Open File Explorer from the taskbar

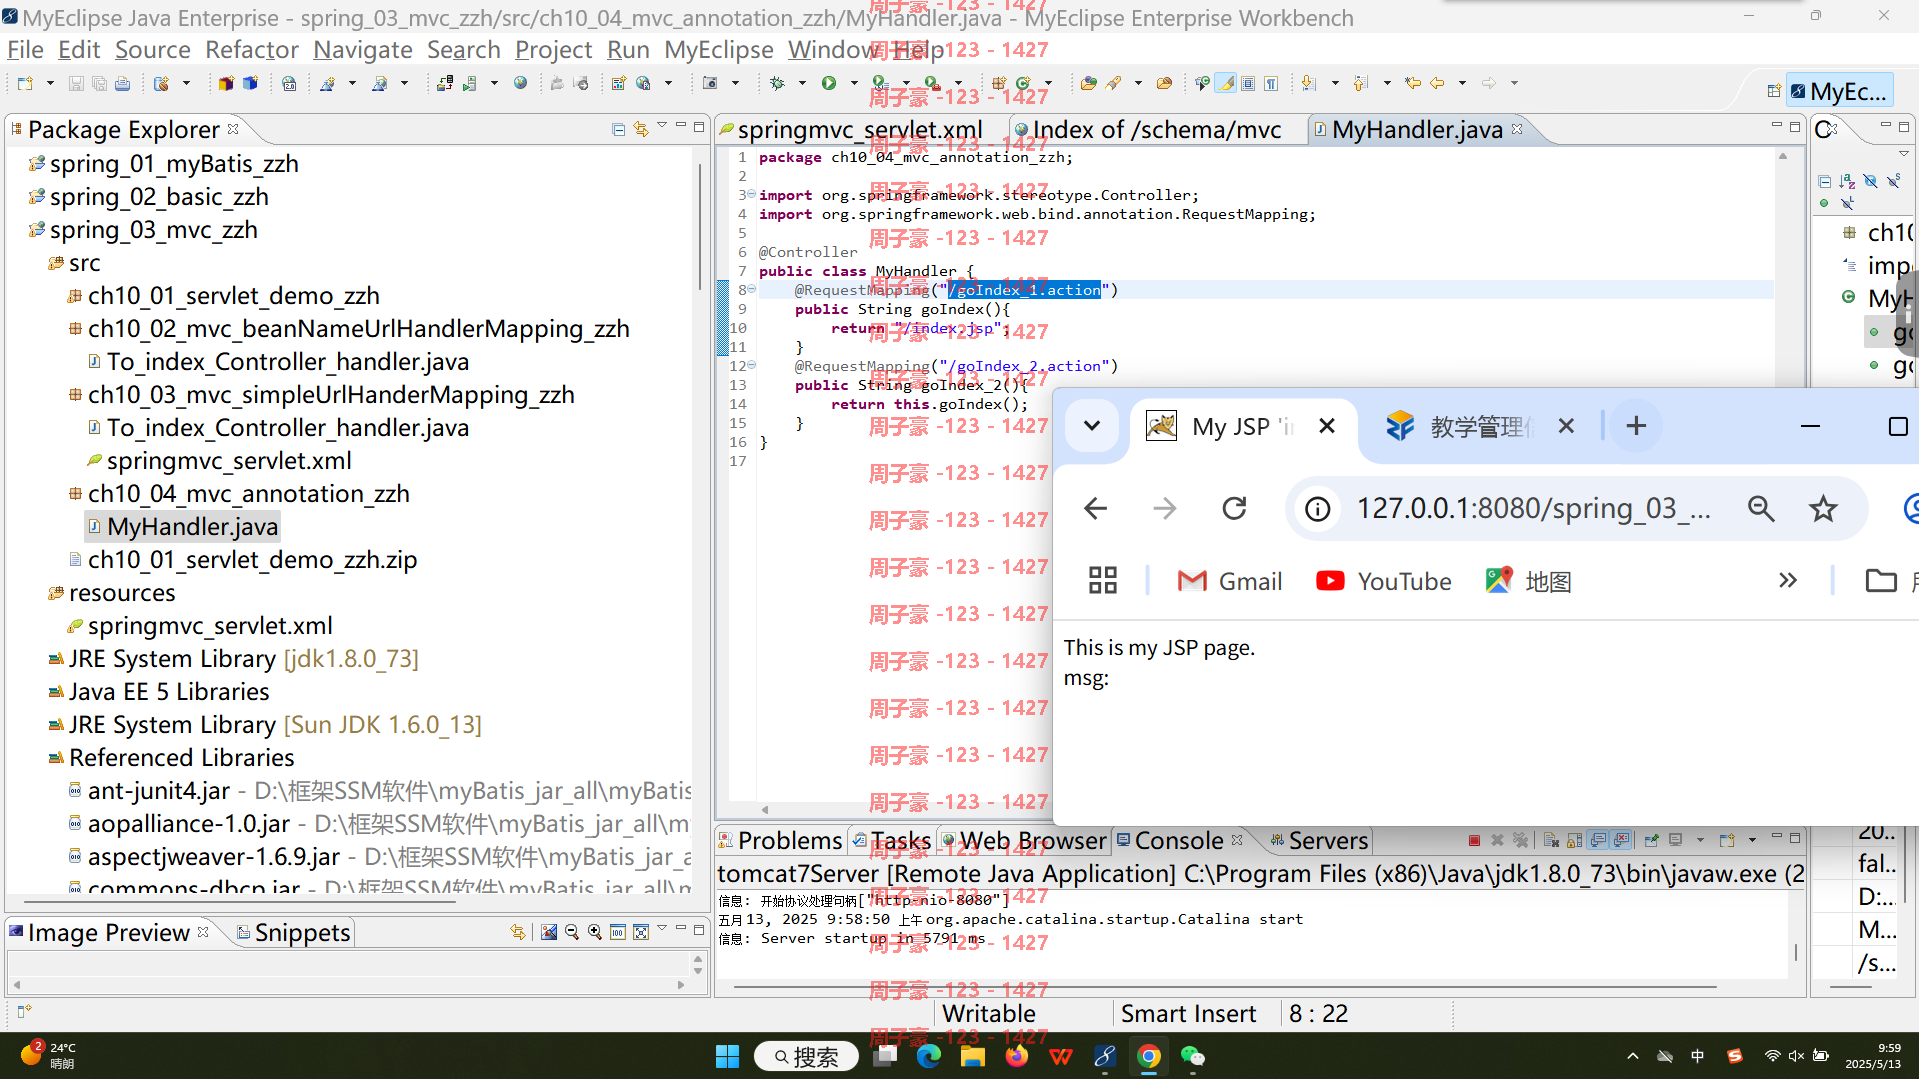point(973,1057)
